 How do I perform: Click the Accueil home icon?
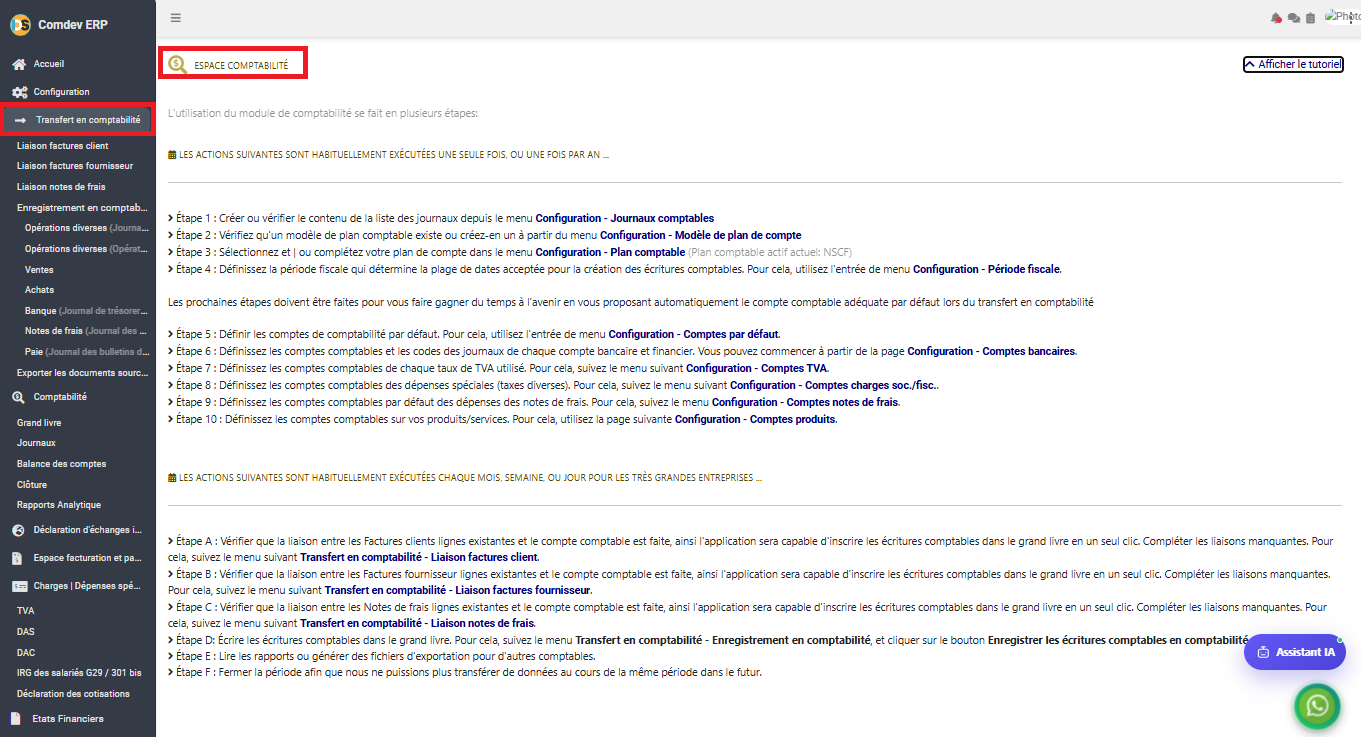tap(19, 64)
